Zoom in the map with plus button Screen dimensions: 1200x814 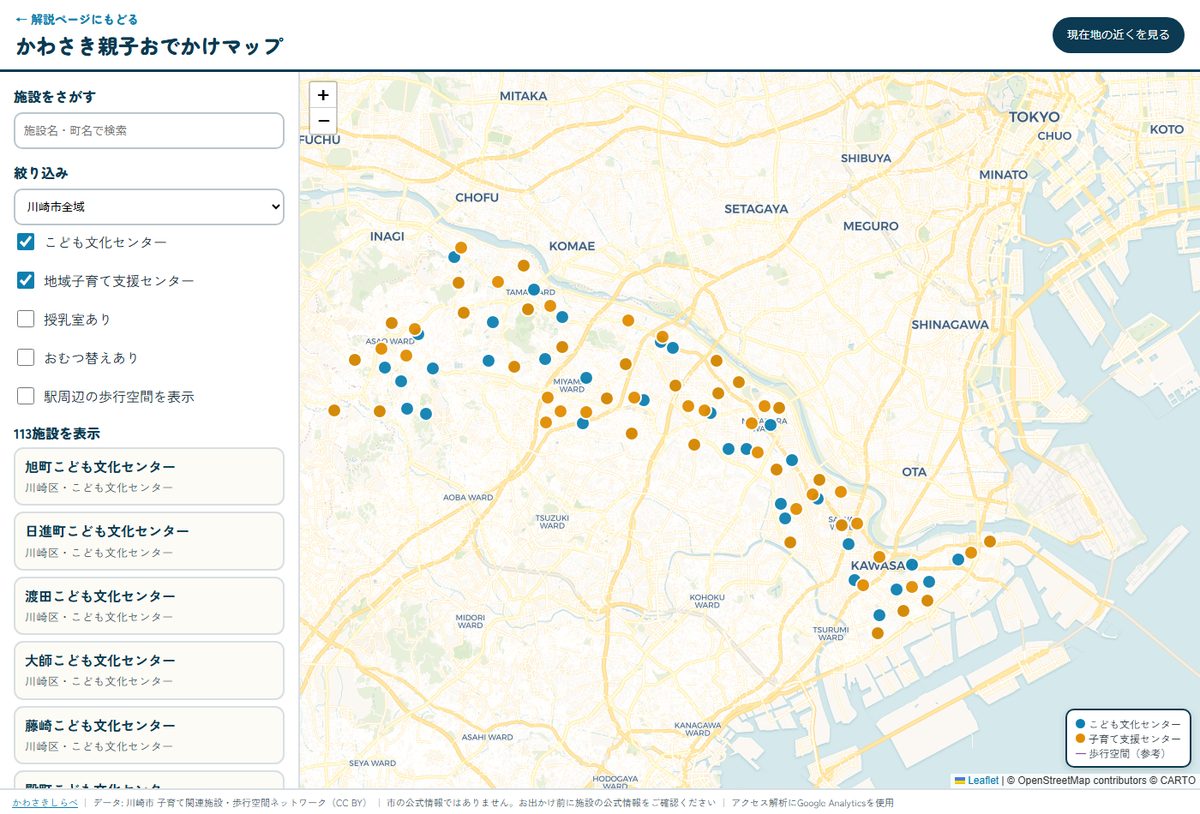[323, 95]
